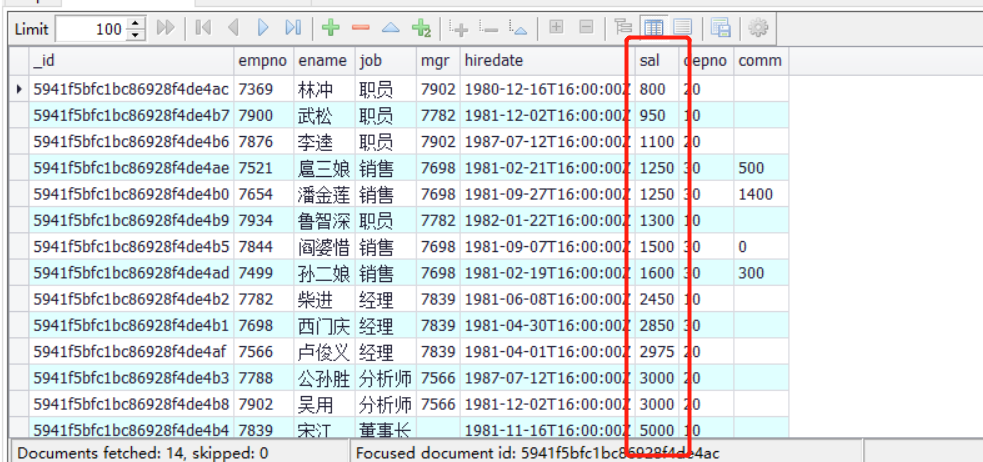Delete document using the red minus icon
This screenshot has width=983, height=462.
[360, 28]
